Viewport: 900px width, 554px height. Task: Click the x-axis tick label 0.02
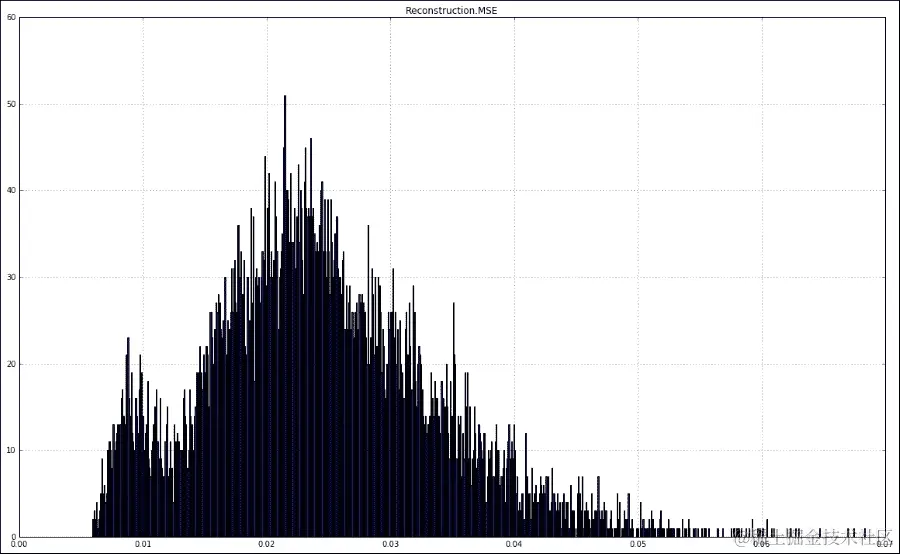[266, 544]
